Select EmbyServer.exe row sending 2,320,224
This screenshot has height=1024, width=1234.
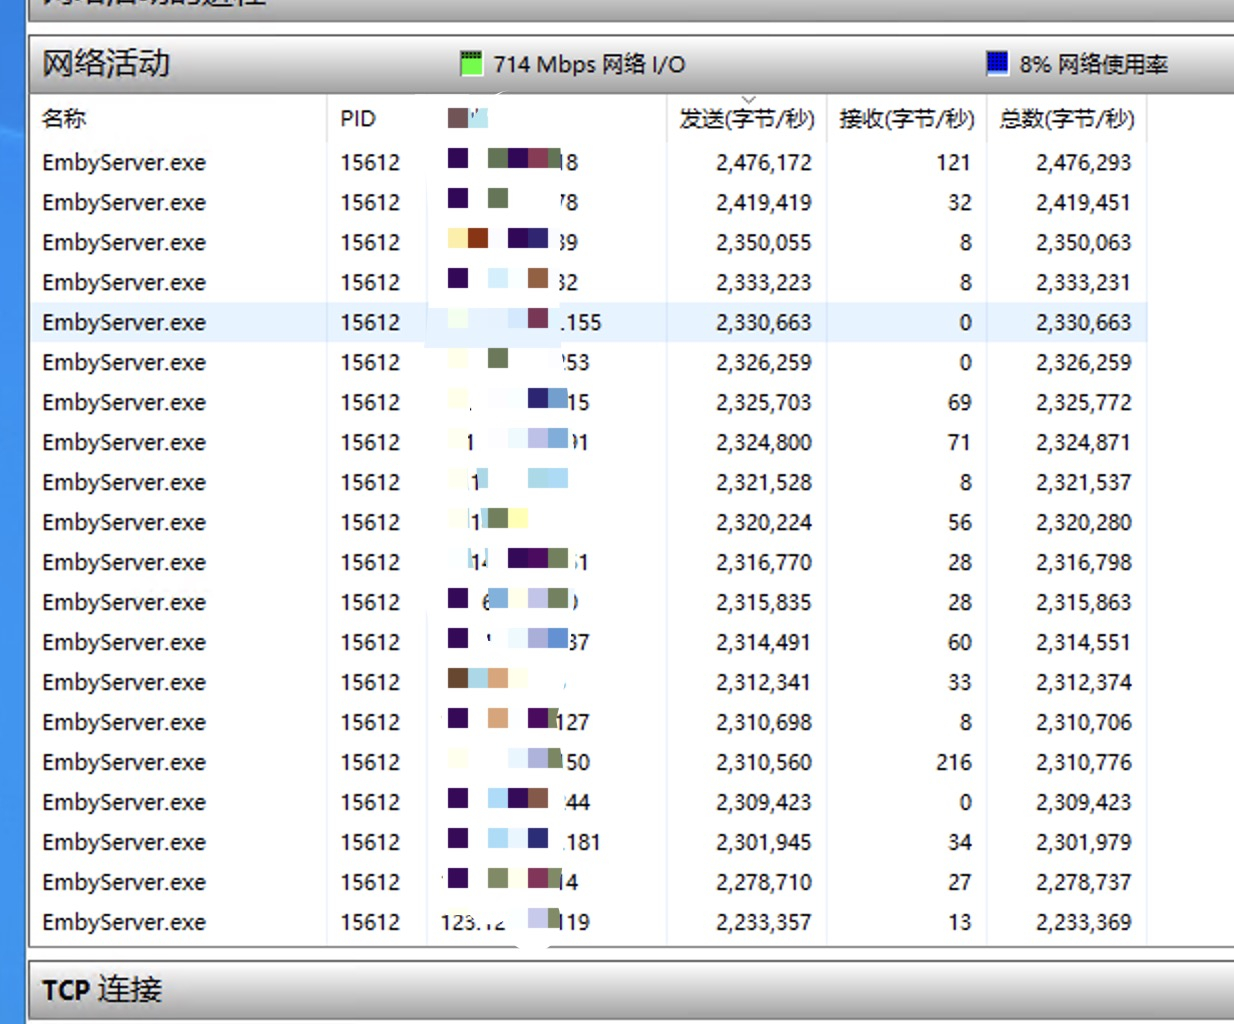pyautogui.click(x=588, y=522)
